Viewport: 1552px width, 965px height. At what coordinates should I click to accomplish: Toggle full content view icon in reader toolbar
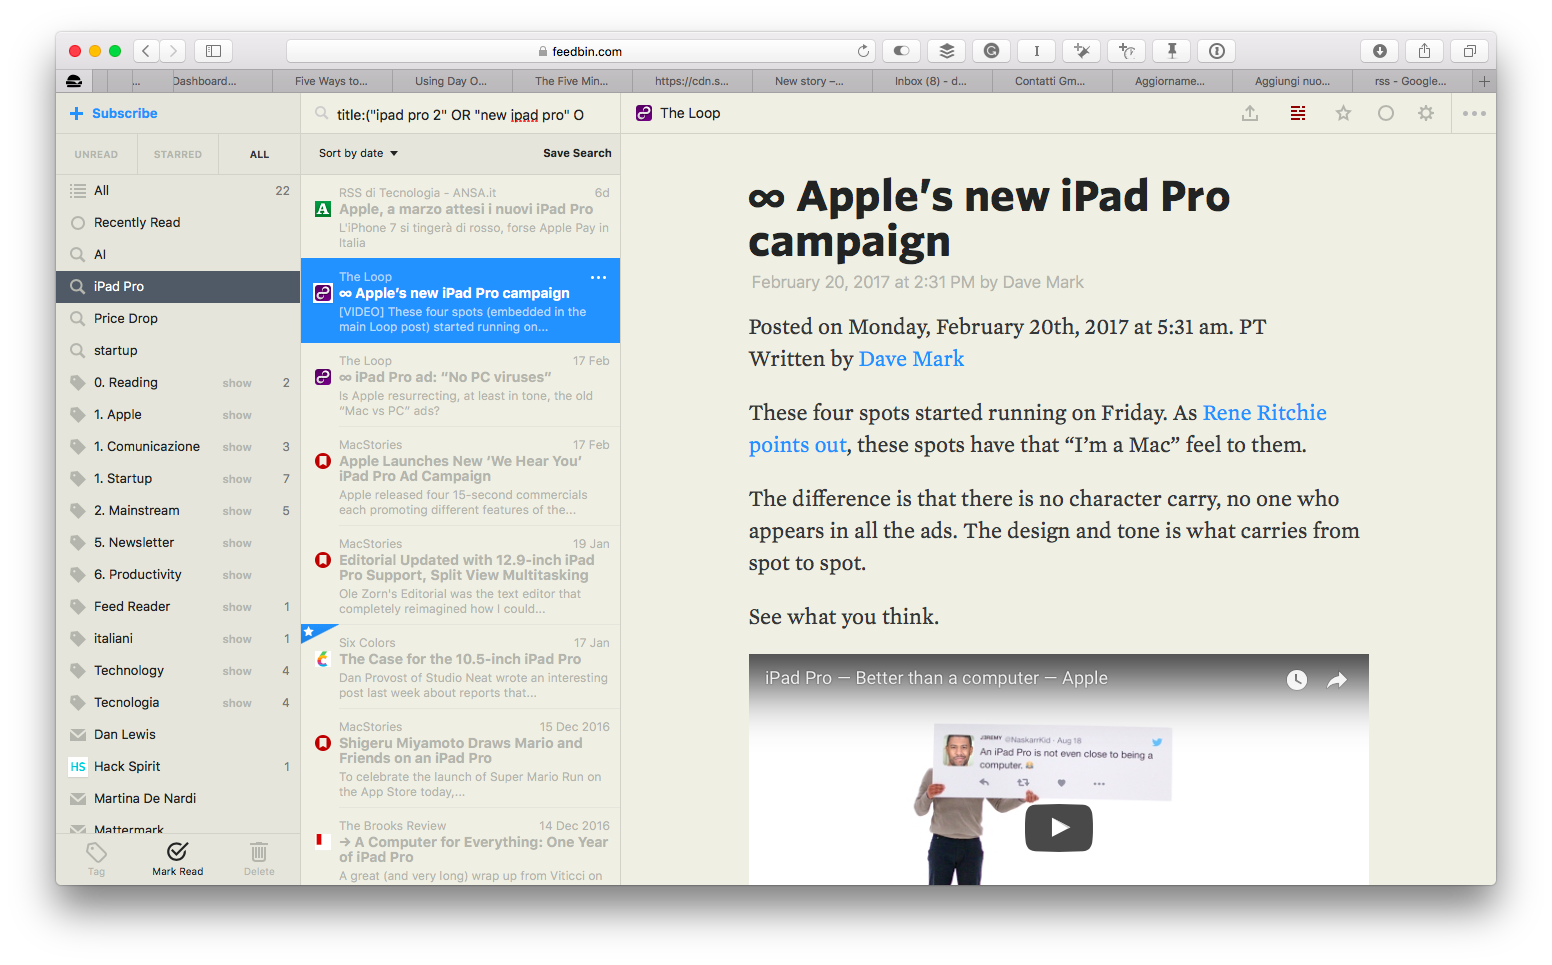1298,114
